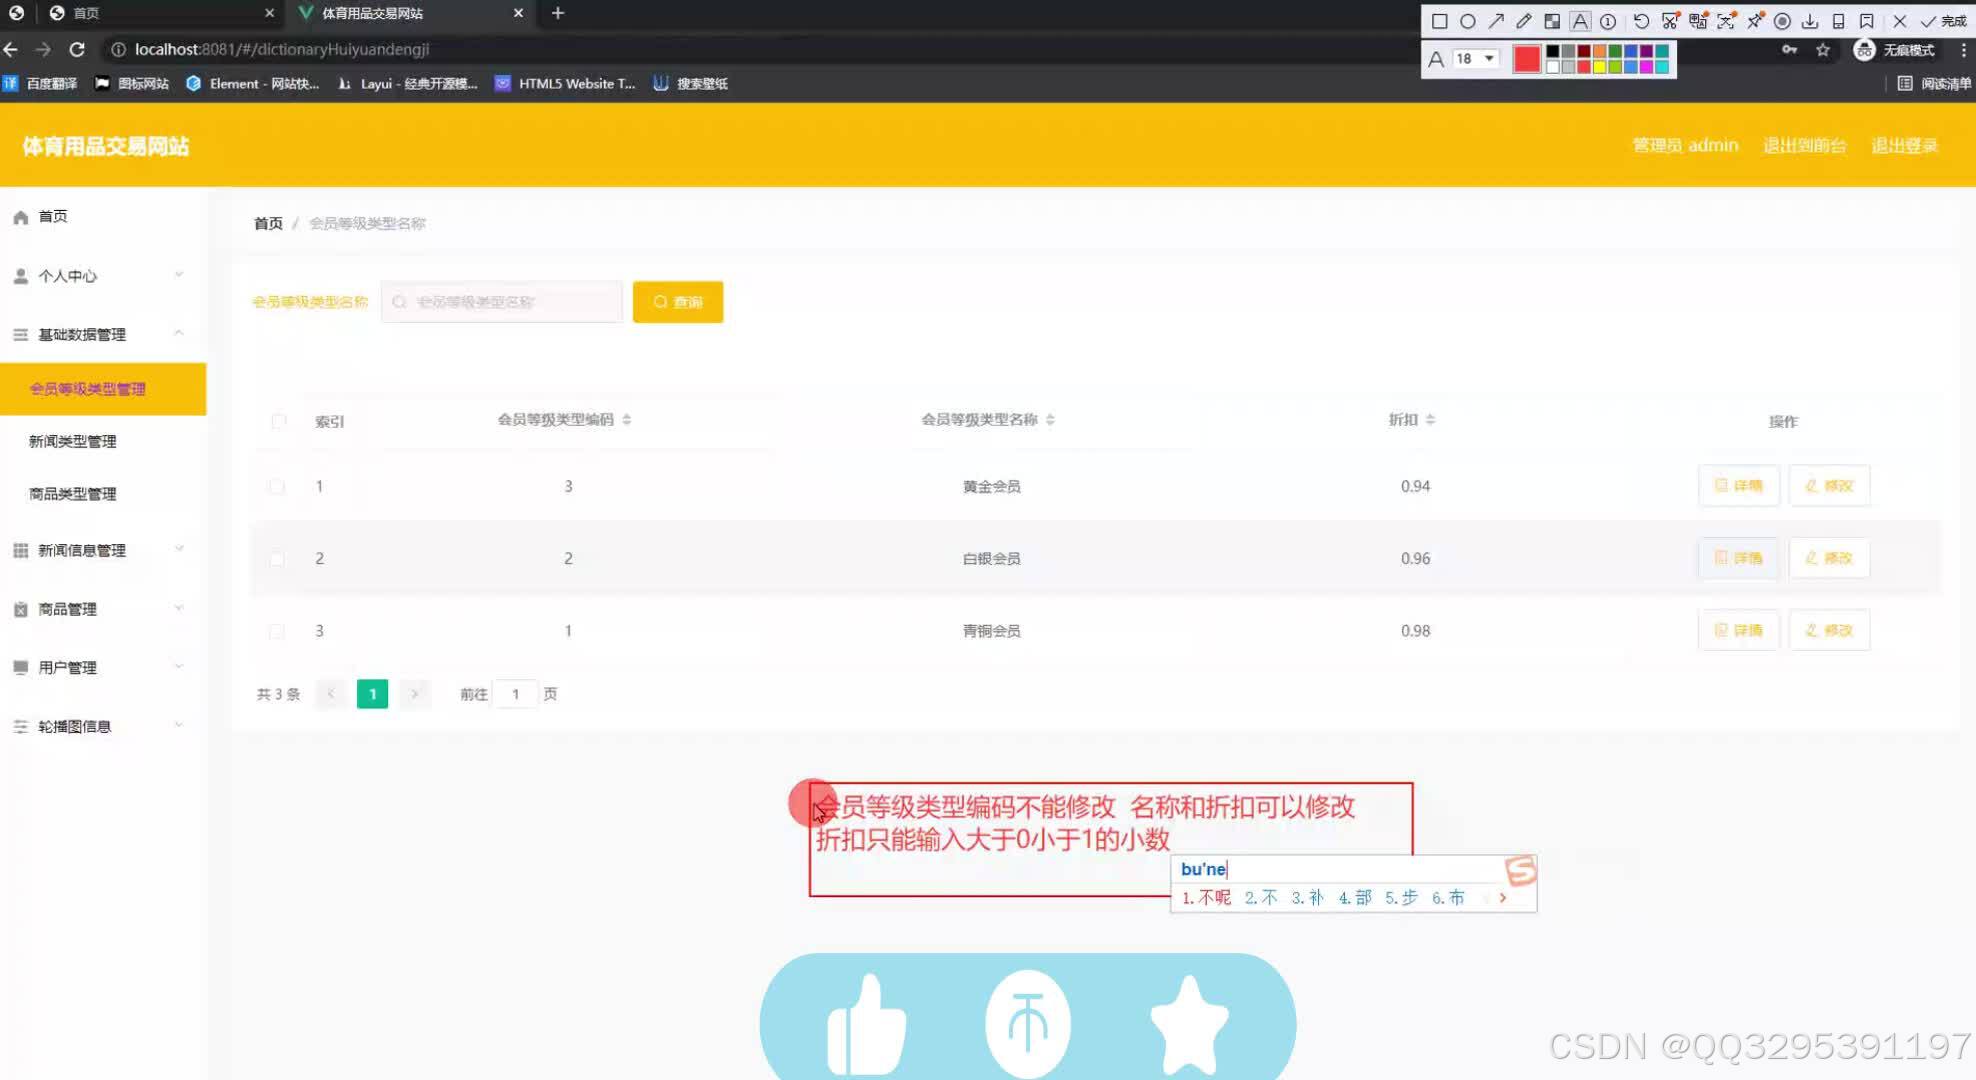Click 退出到前台 in the header

1804,145
